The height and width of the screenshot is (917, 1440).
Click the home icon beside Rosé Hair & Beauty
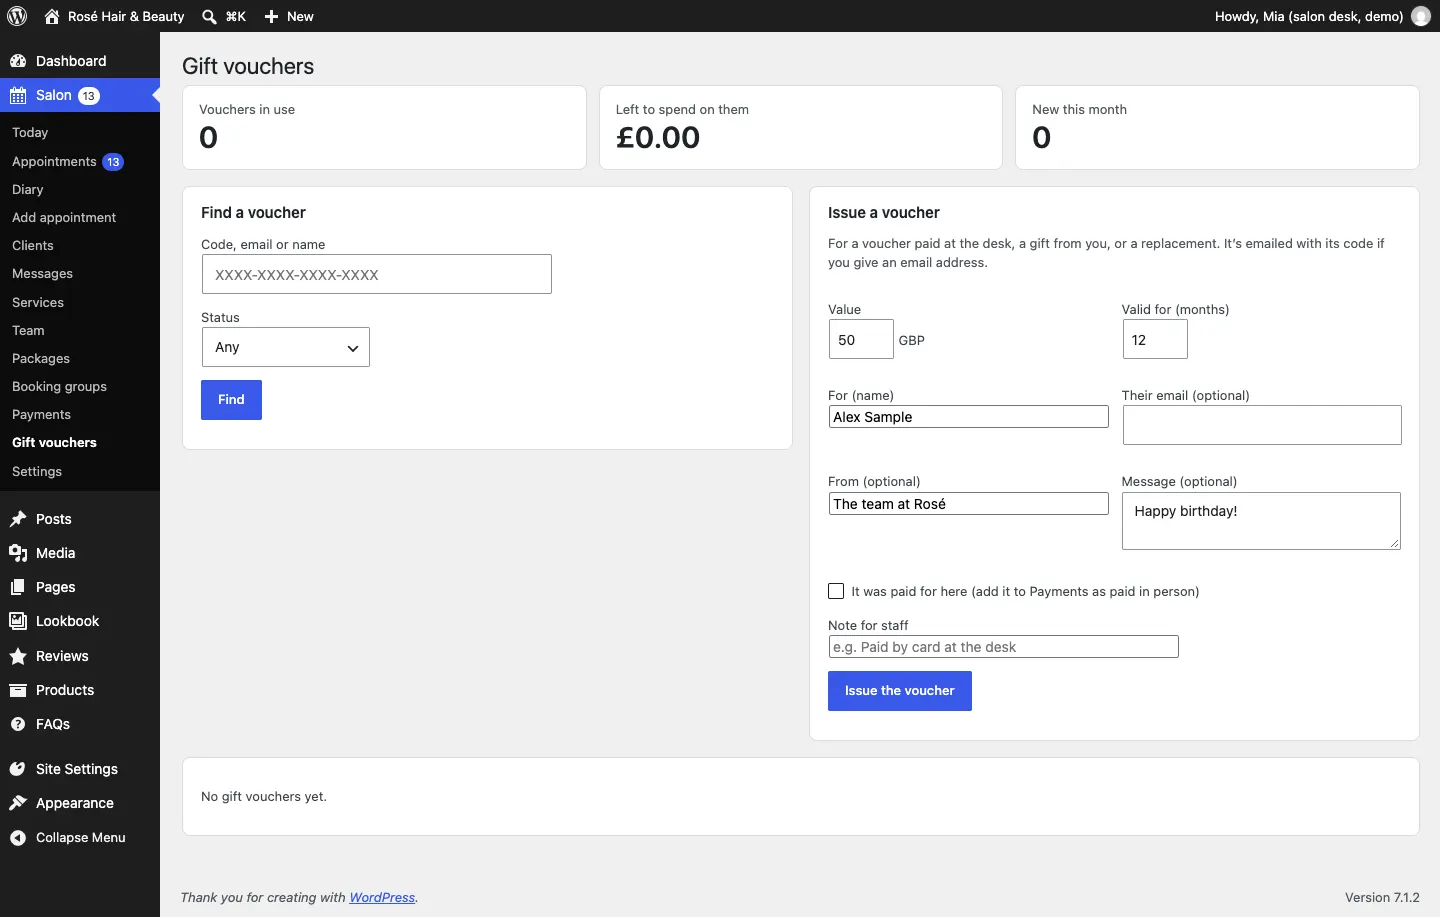52,16
